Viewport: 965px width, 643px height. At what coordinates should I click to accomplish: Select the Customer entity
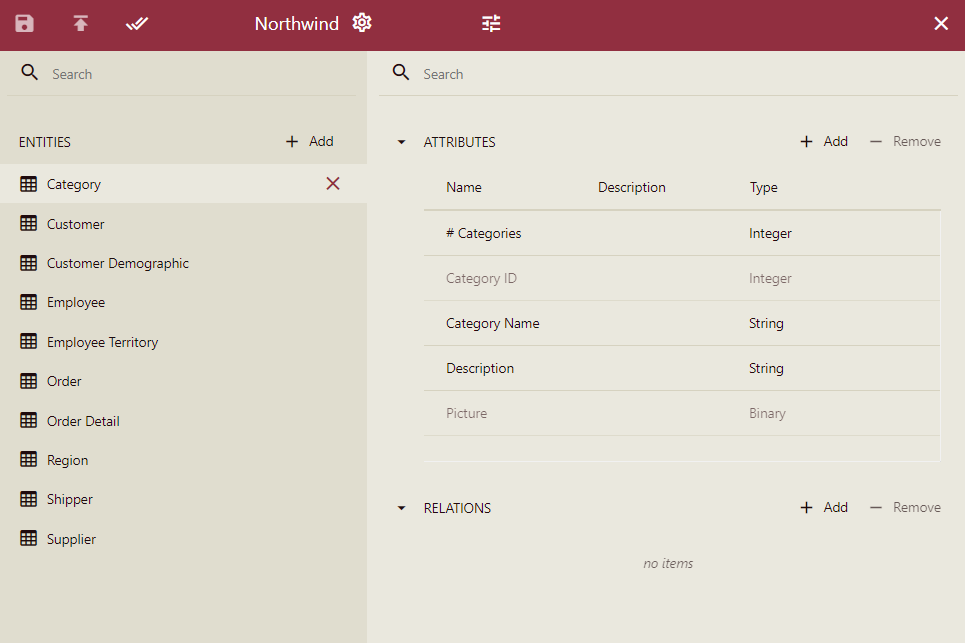point(76,223)
